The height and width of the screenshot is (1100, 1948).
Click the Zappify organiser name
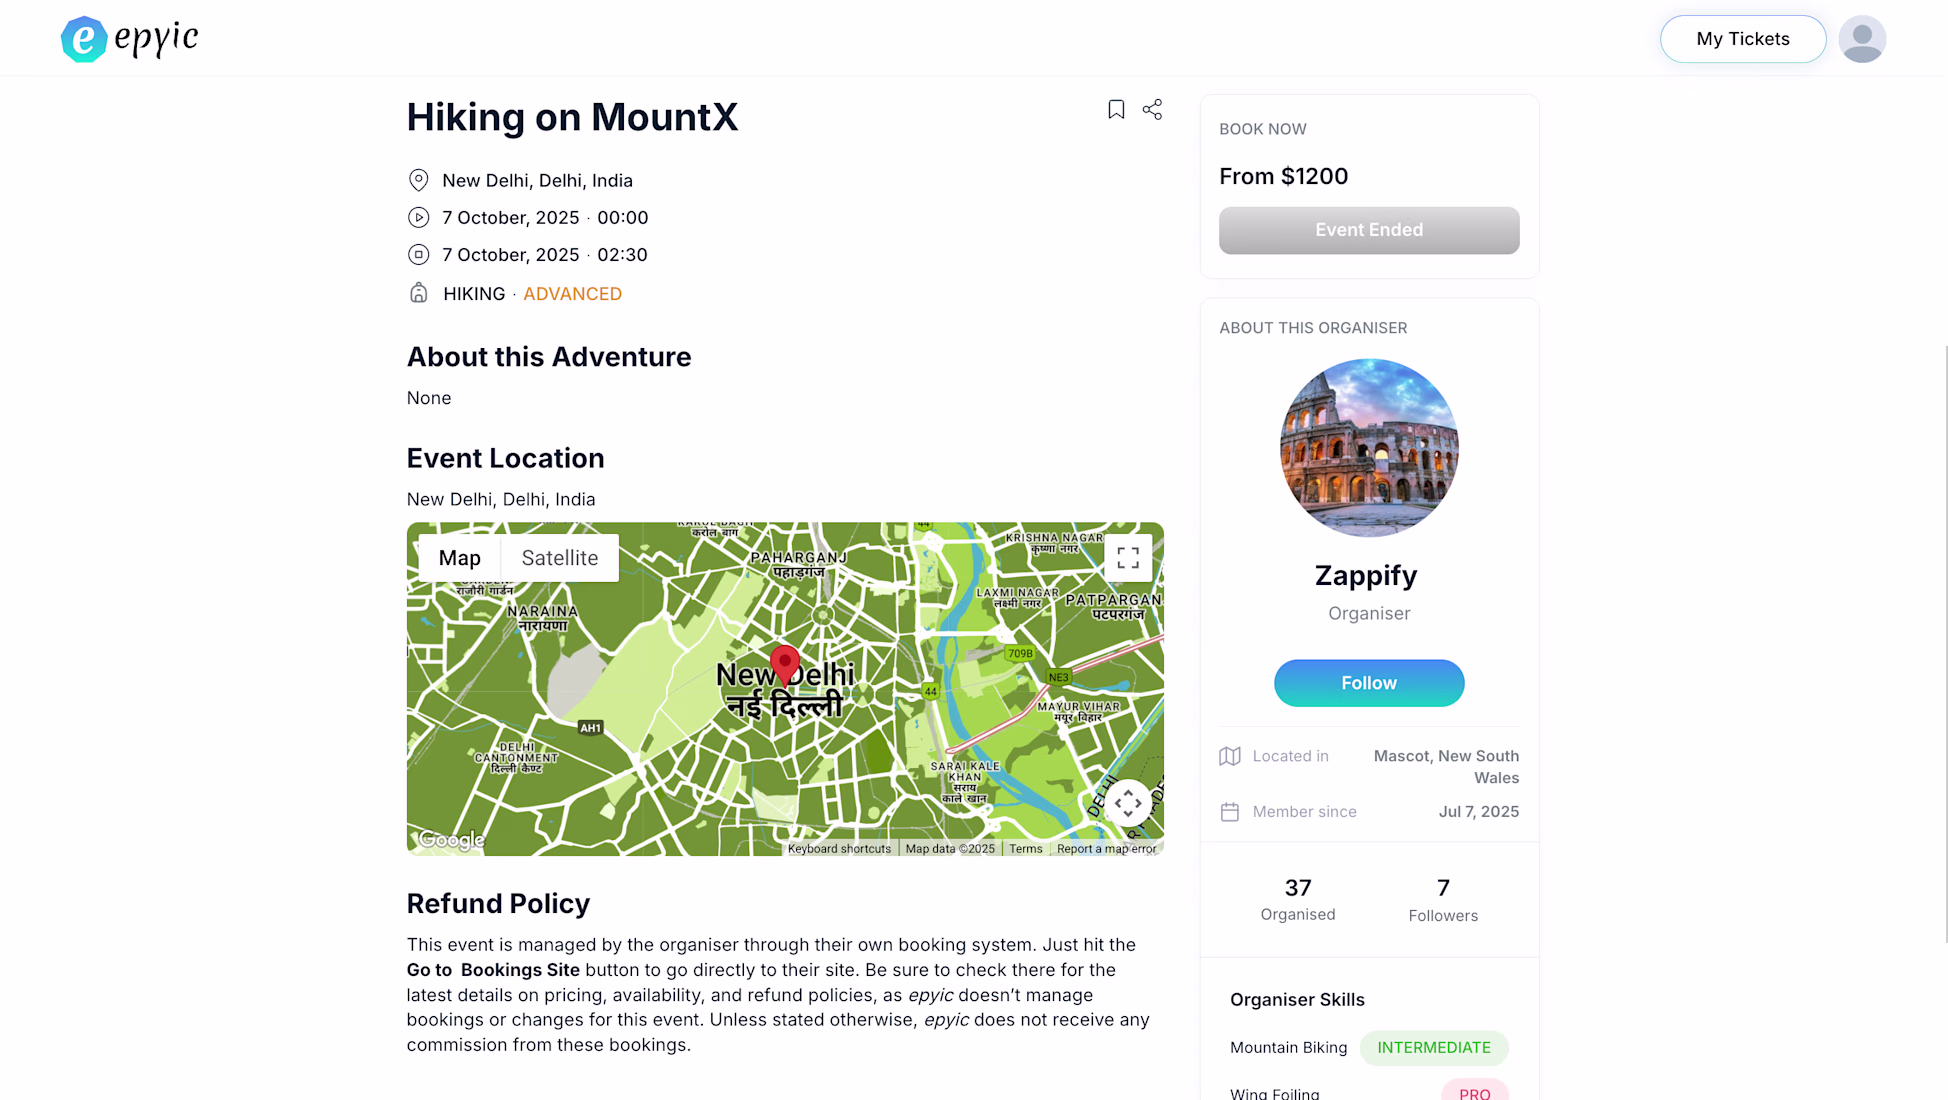(1366, 576)
